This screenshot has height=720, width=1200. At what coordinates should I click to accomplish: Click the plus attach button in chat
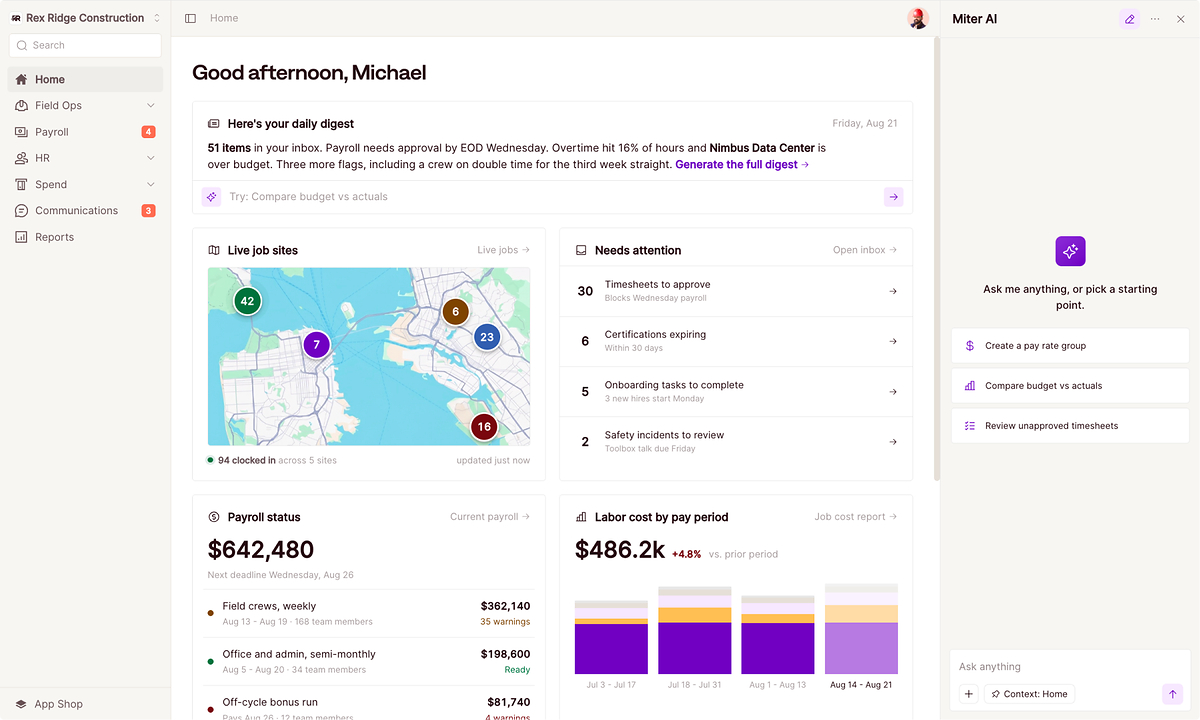click(968, 694)
